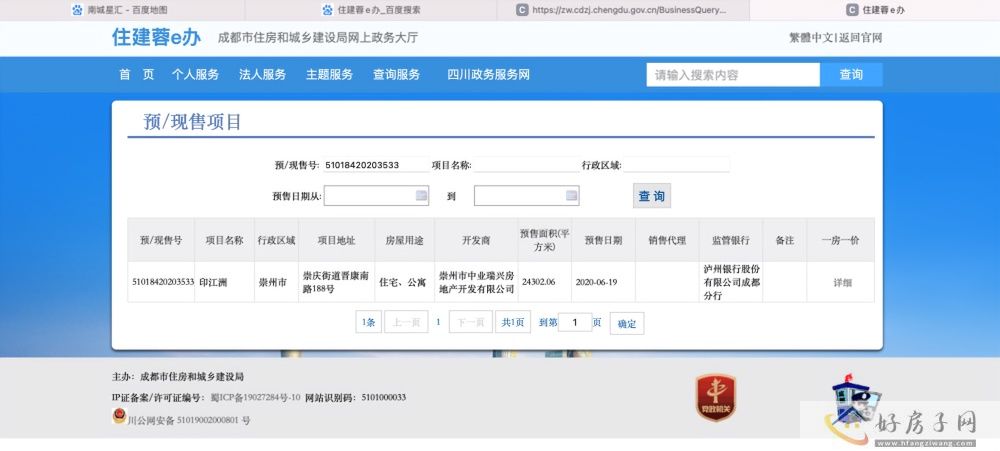Open the 个人服务 navigation menu
Screen dimensions: 1000x451
[195, 75]
